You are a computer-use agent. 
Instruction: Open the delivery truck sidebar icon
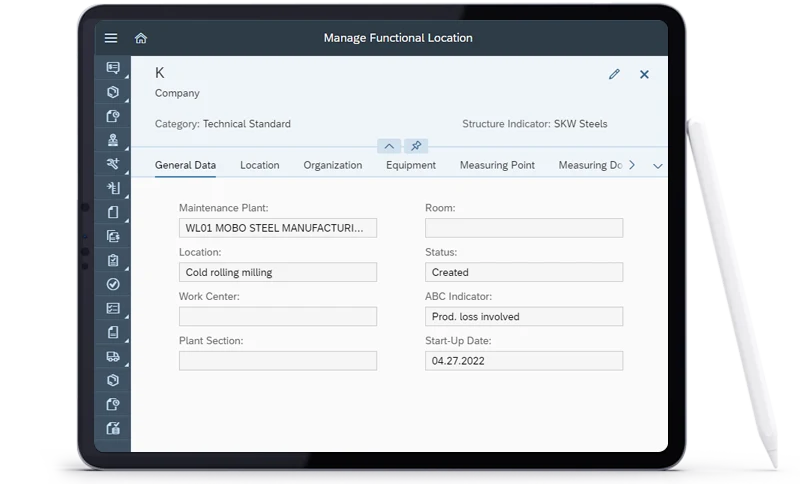[x=113, y=356]
